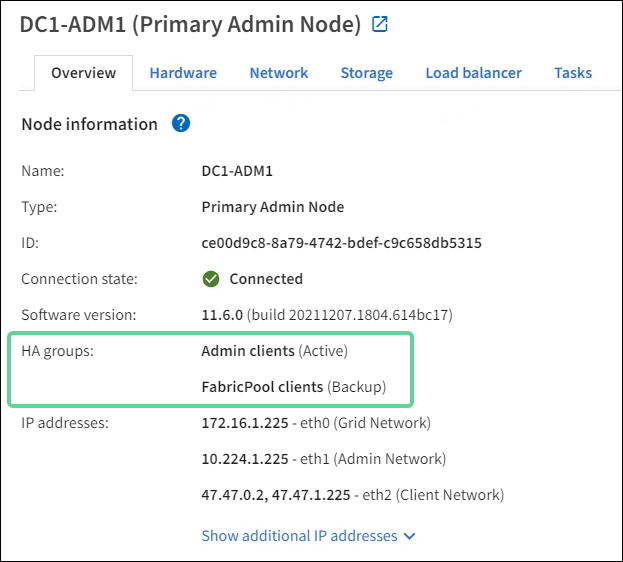Click the DC1-ADM1 page heading
The height and width of the screenshot is (562, 623).
click(x=190, y=25)
